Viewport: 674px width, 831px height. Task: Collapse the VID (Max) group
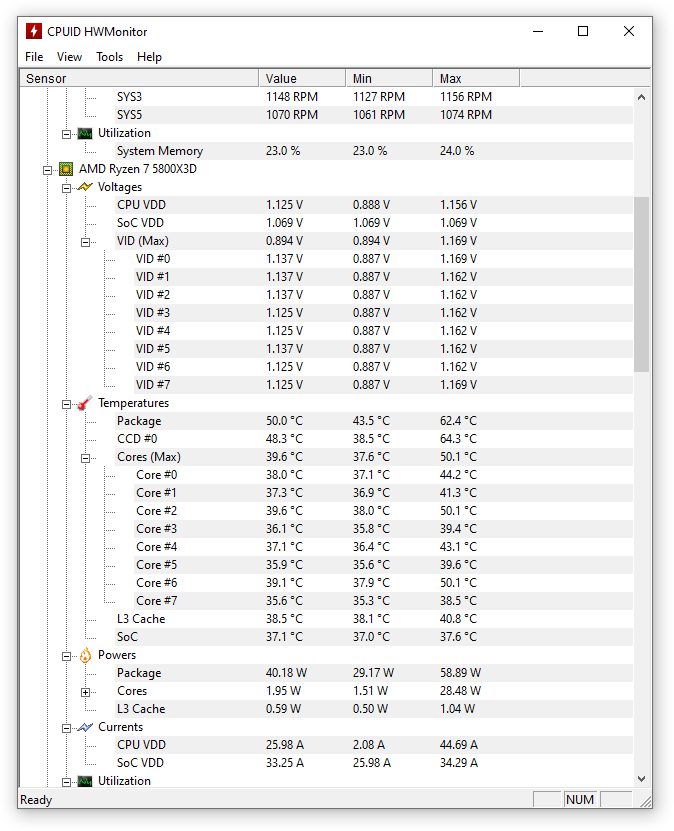85,242
